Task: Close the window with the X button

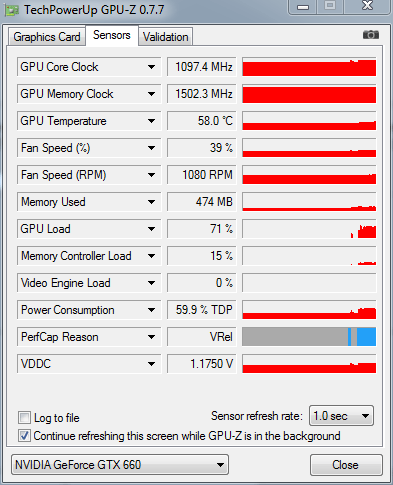Action: [x=367, y=6]
